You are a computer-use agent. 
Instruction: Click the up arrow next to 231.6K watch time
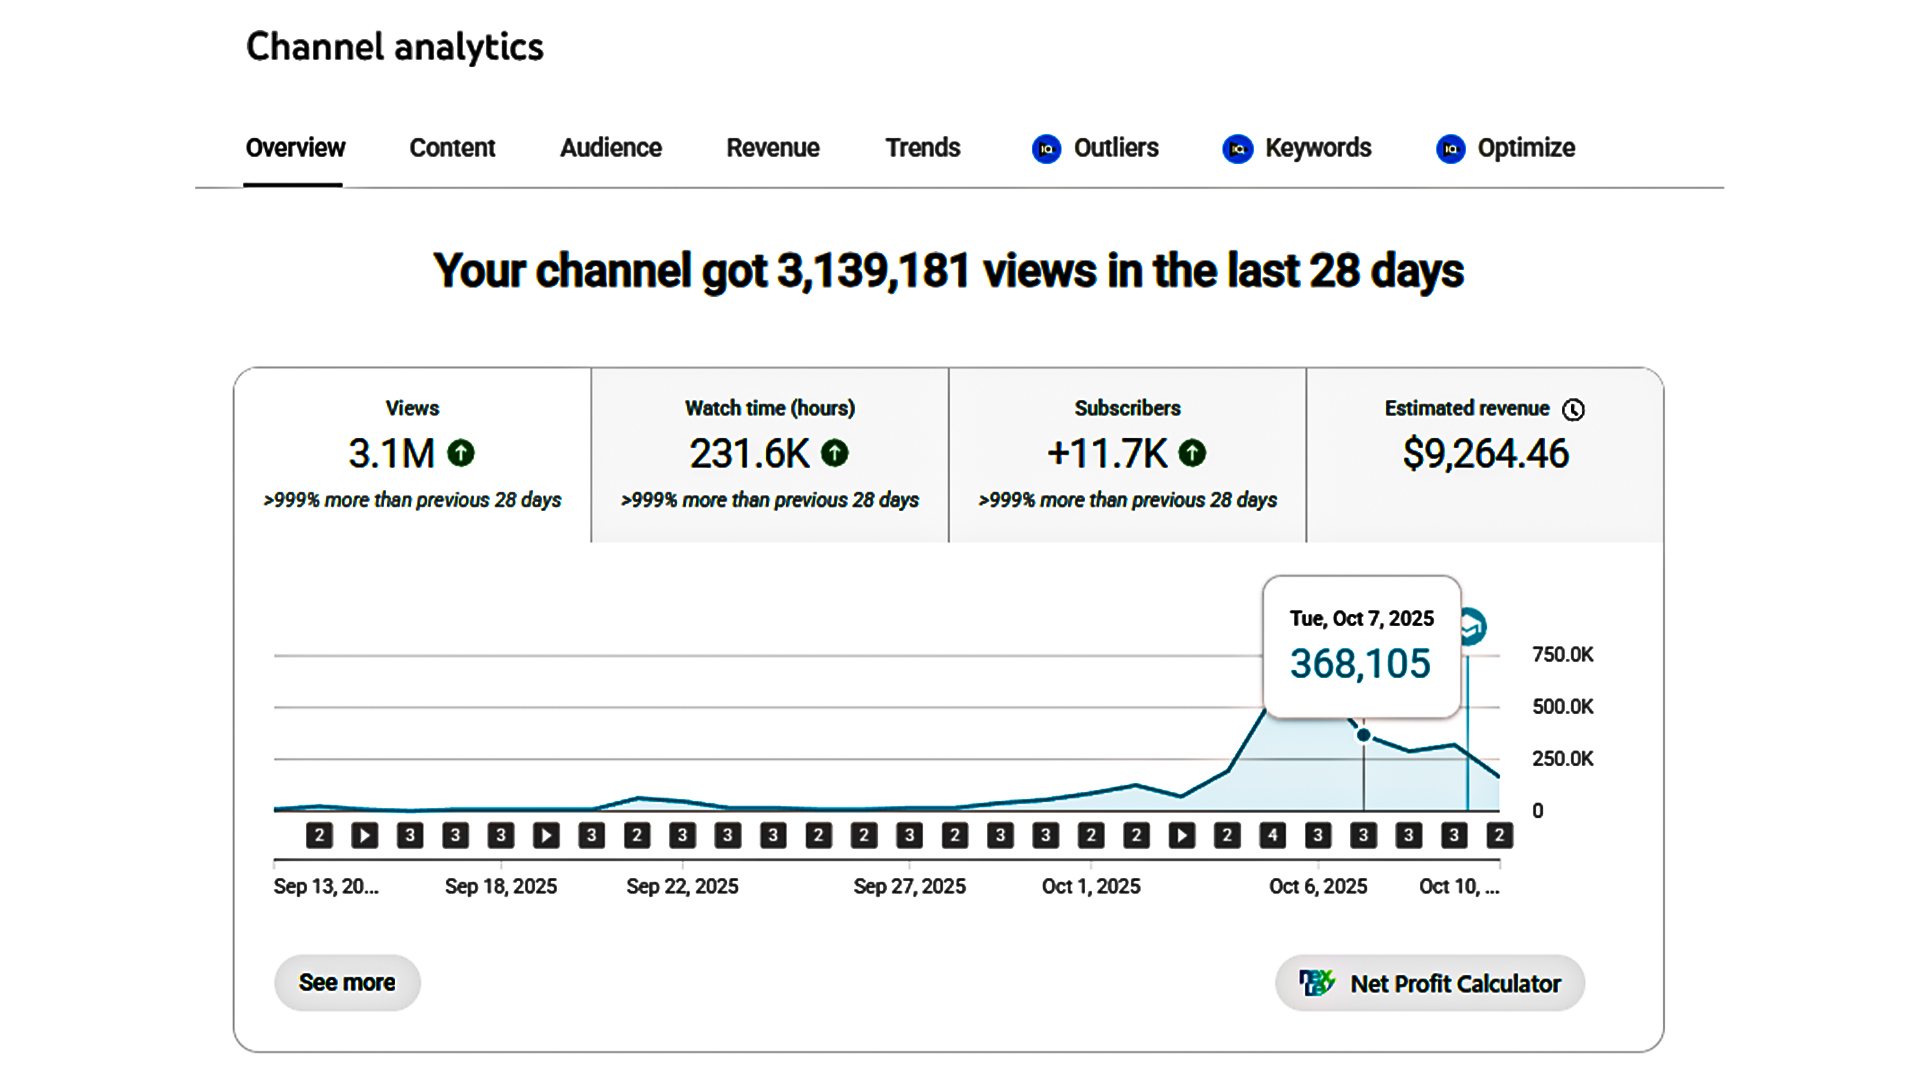835,453
